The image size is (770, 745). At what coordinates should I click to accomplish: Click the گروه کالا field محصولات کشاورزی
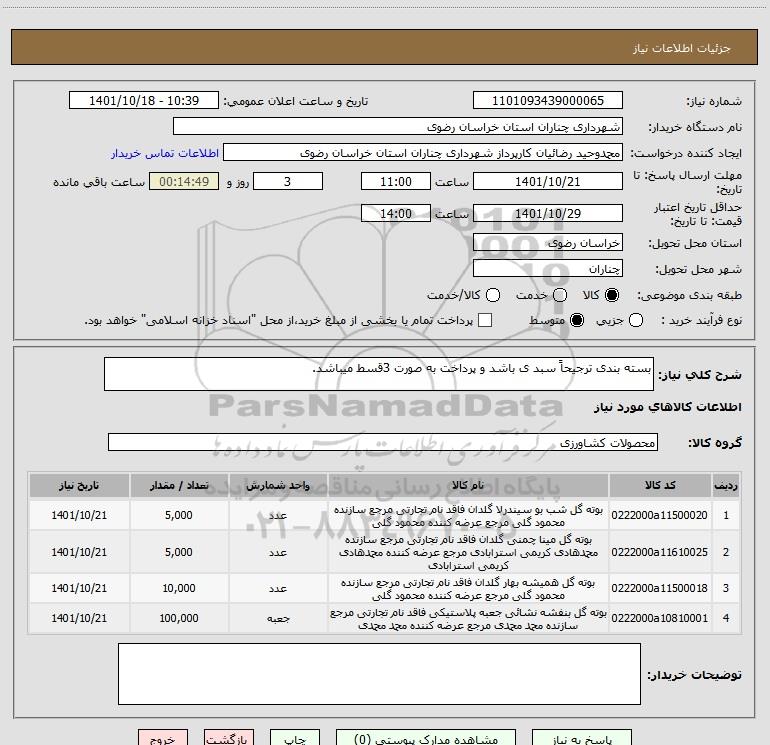[x=383, y=442]
